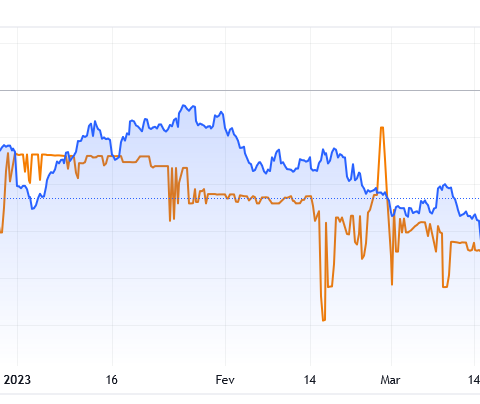Click the orange line's tallest spike near Mar
Image resolution: width=480 pixels, height=404 pixels.
[382, 128]
